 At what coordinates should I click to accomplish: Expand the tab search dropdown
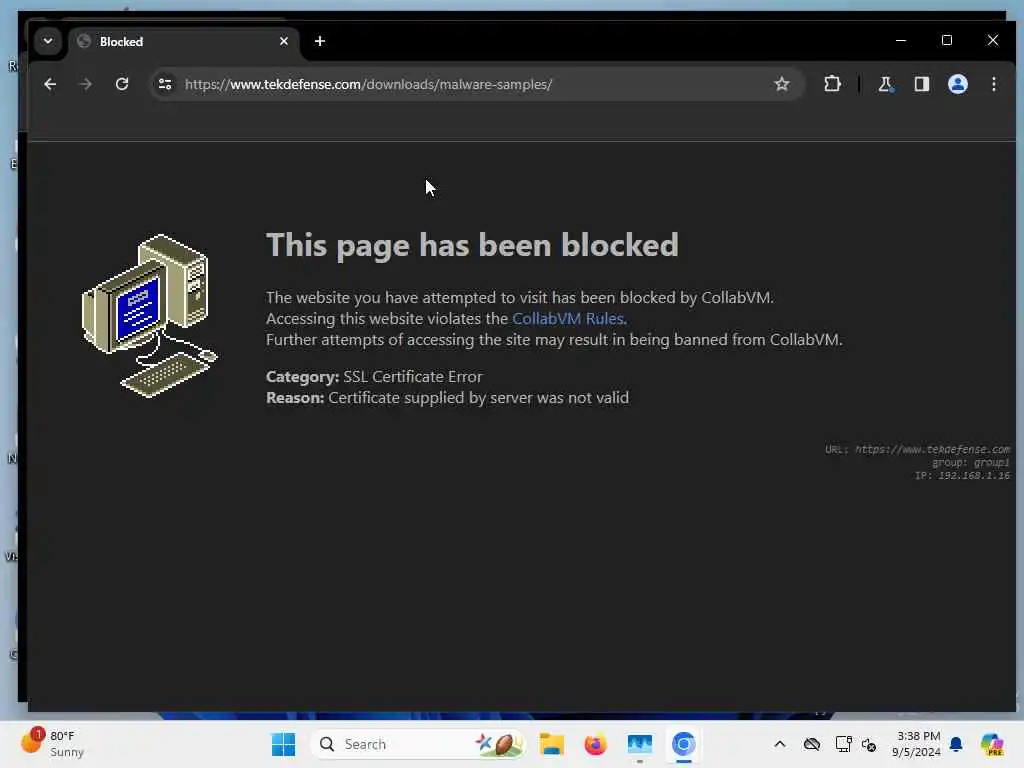[x=48, y=41]
